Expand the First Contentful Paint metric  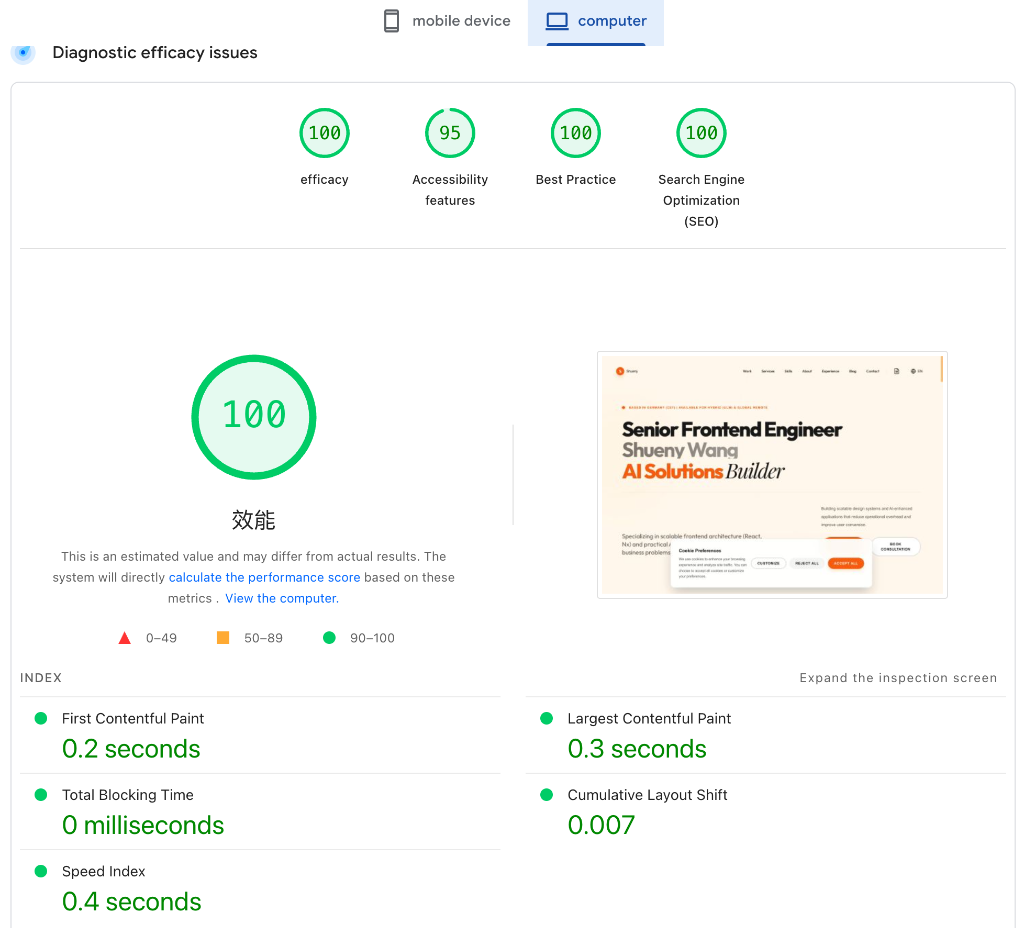click(x=133, y=719)
